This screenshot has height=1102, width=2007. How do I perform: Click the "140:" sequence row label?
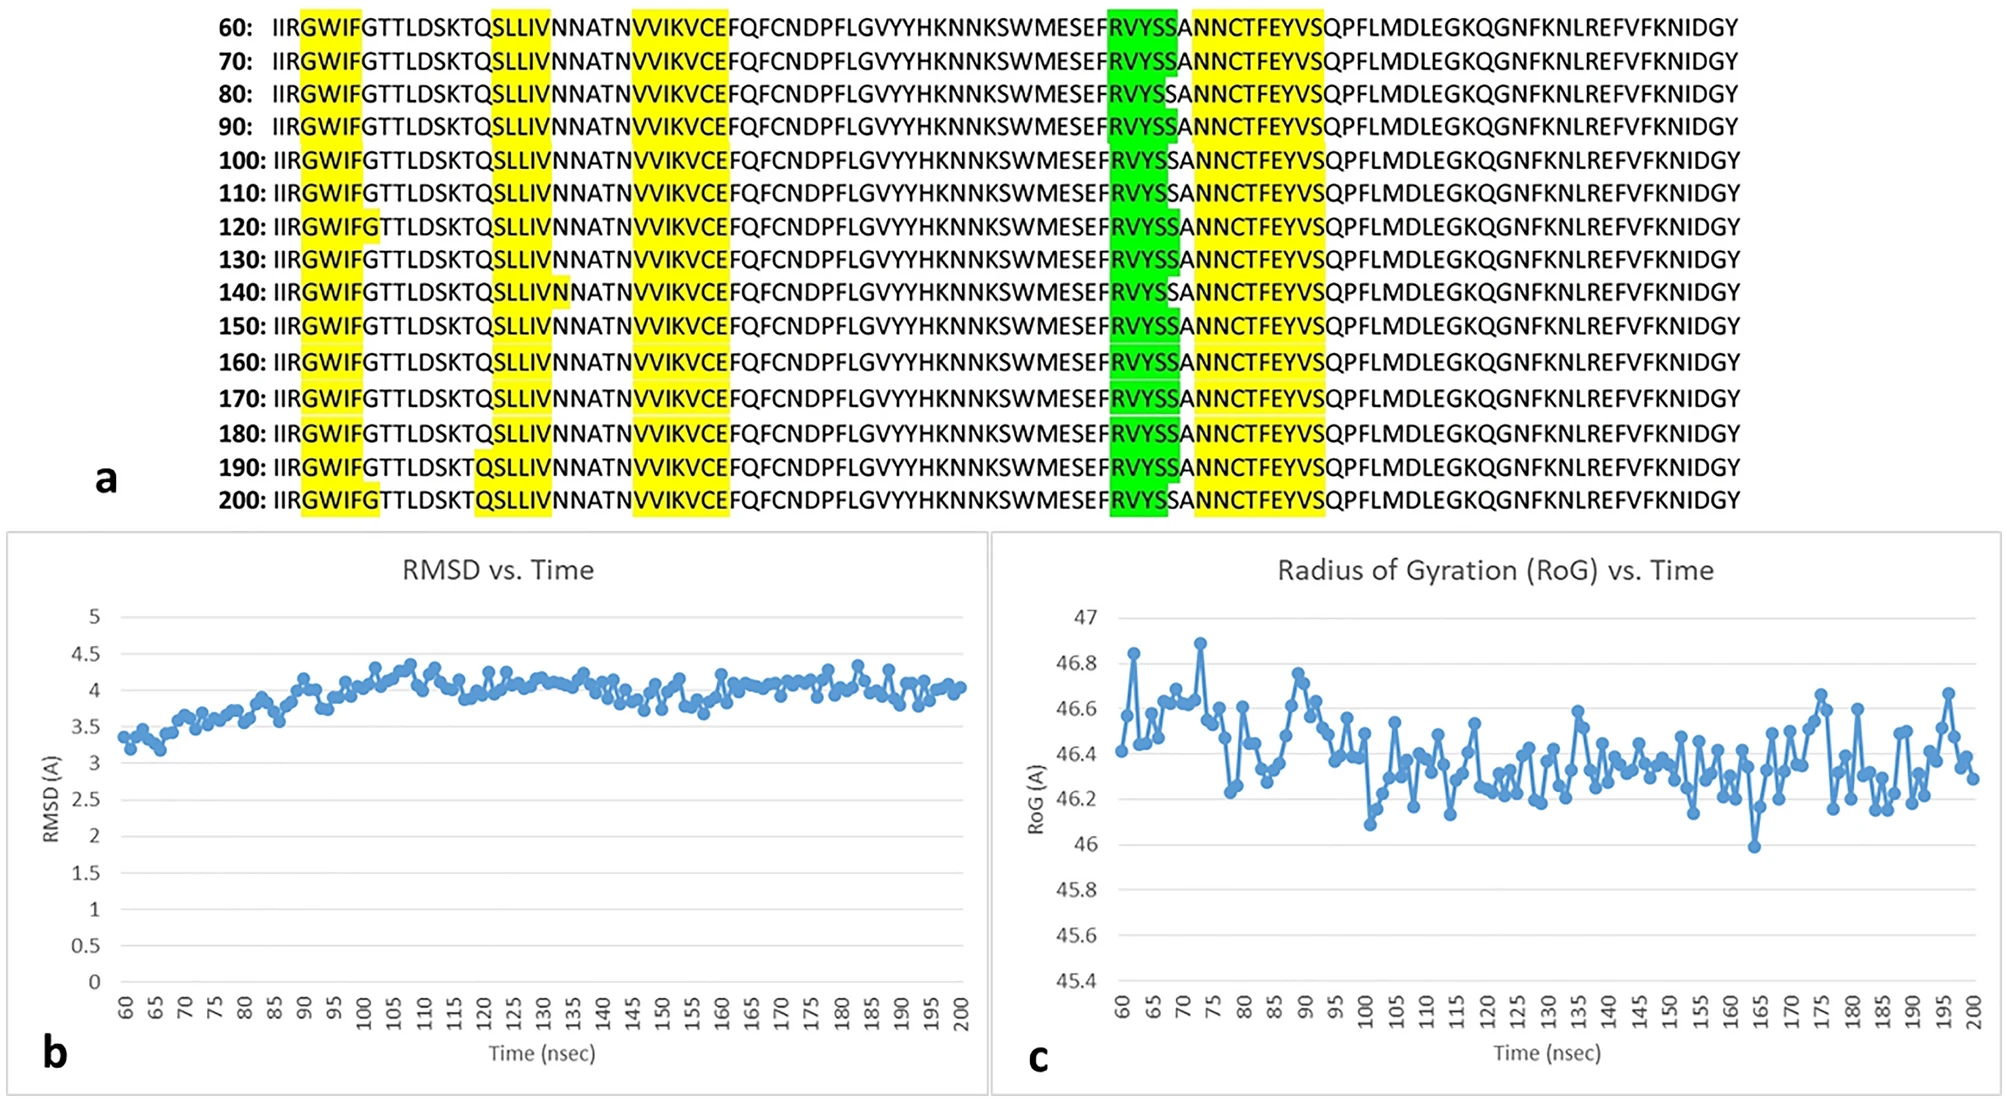243,293
